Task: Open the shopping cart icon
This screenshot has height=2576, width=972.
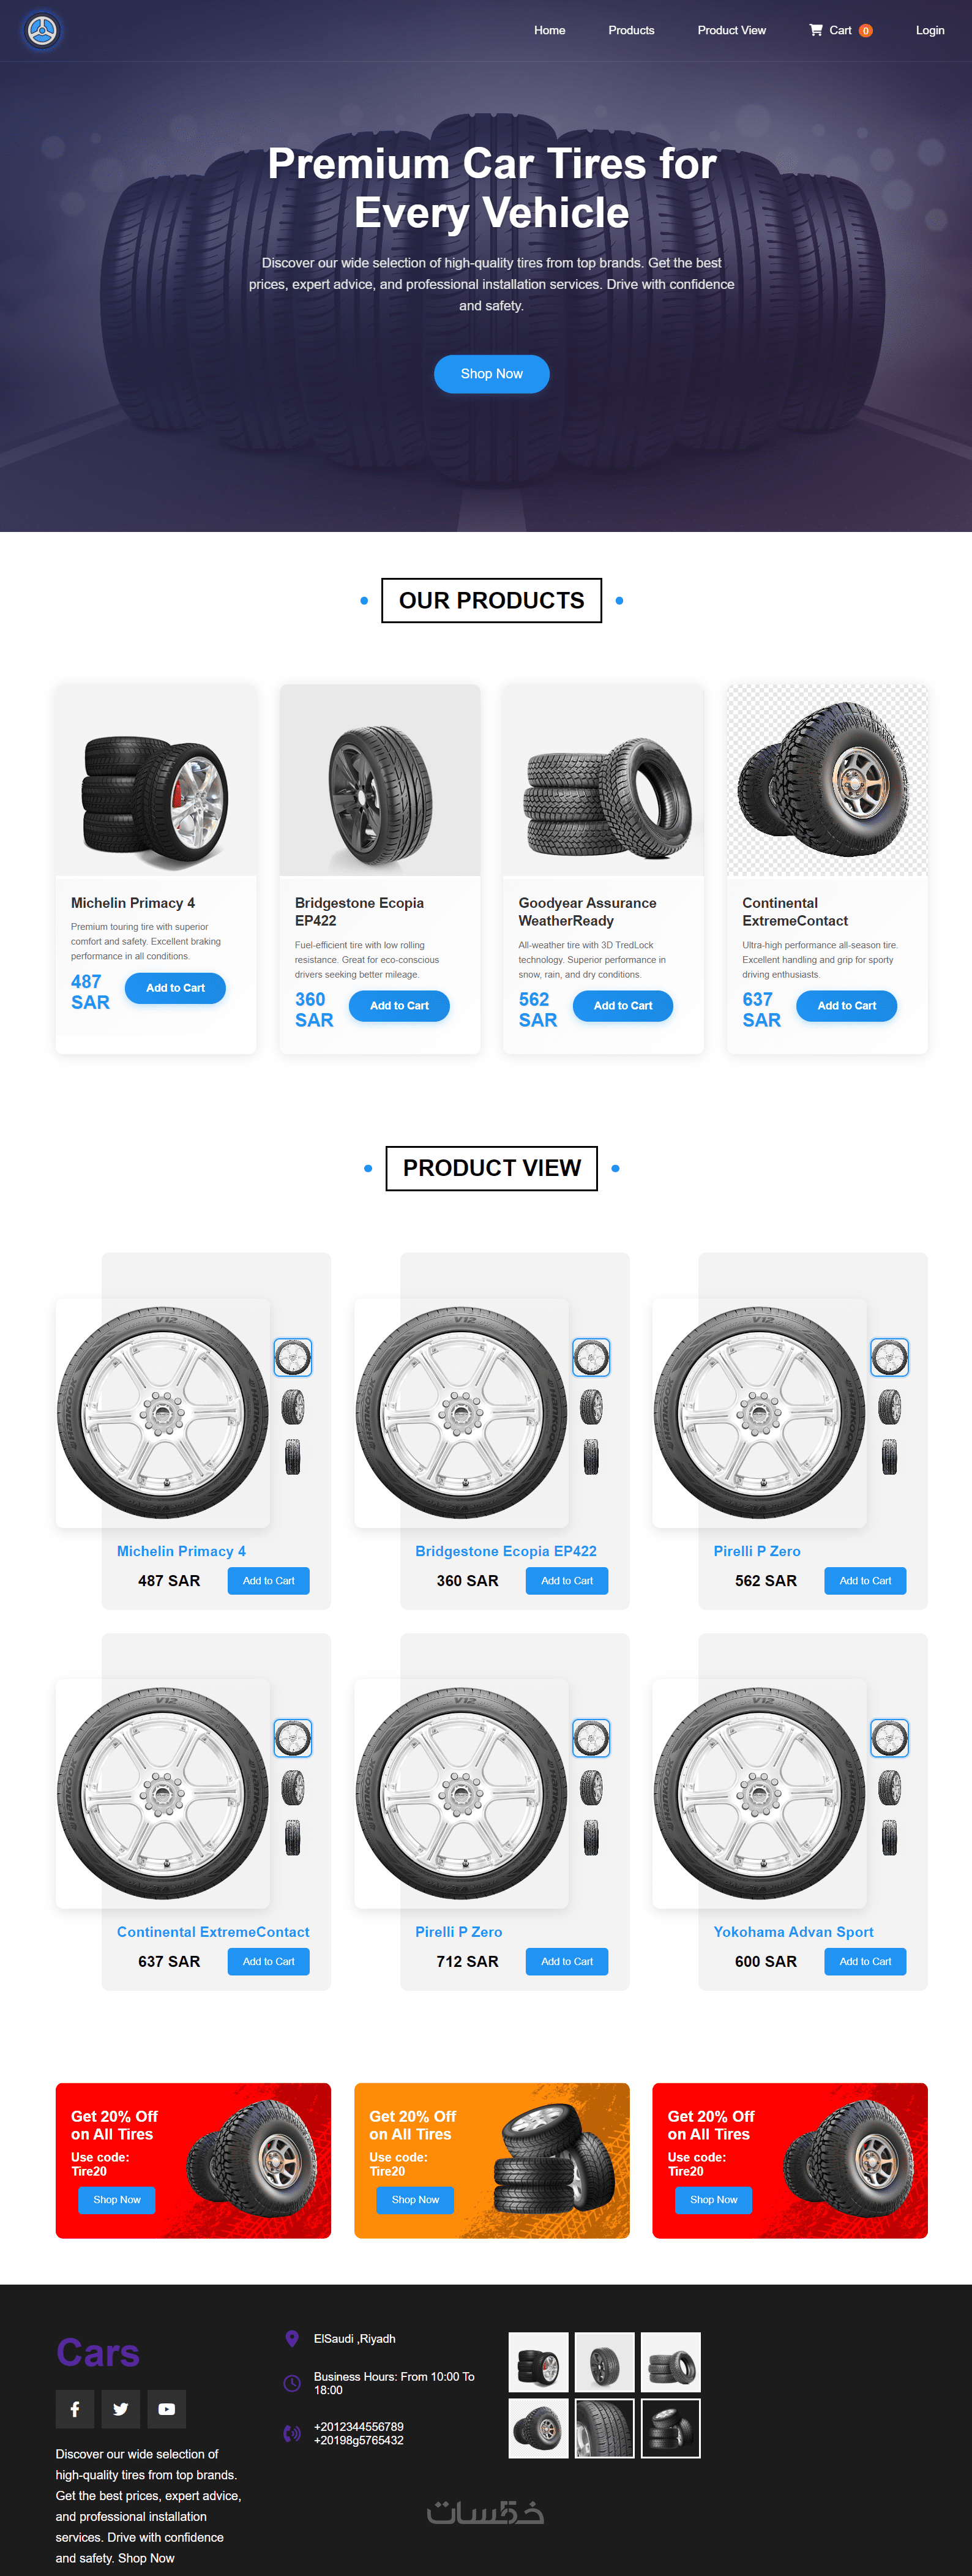Action: pyautogui.click(x=815, y=30)
